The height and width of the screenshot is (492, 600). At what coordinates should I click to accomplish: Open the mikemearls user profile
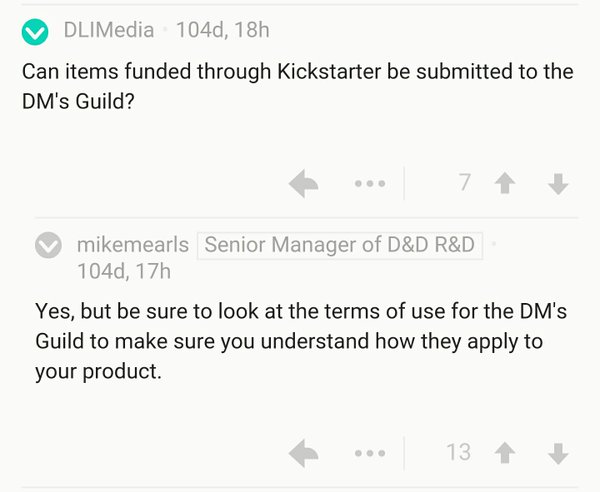(x=133, y=245)
